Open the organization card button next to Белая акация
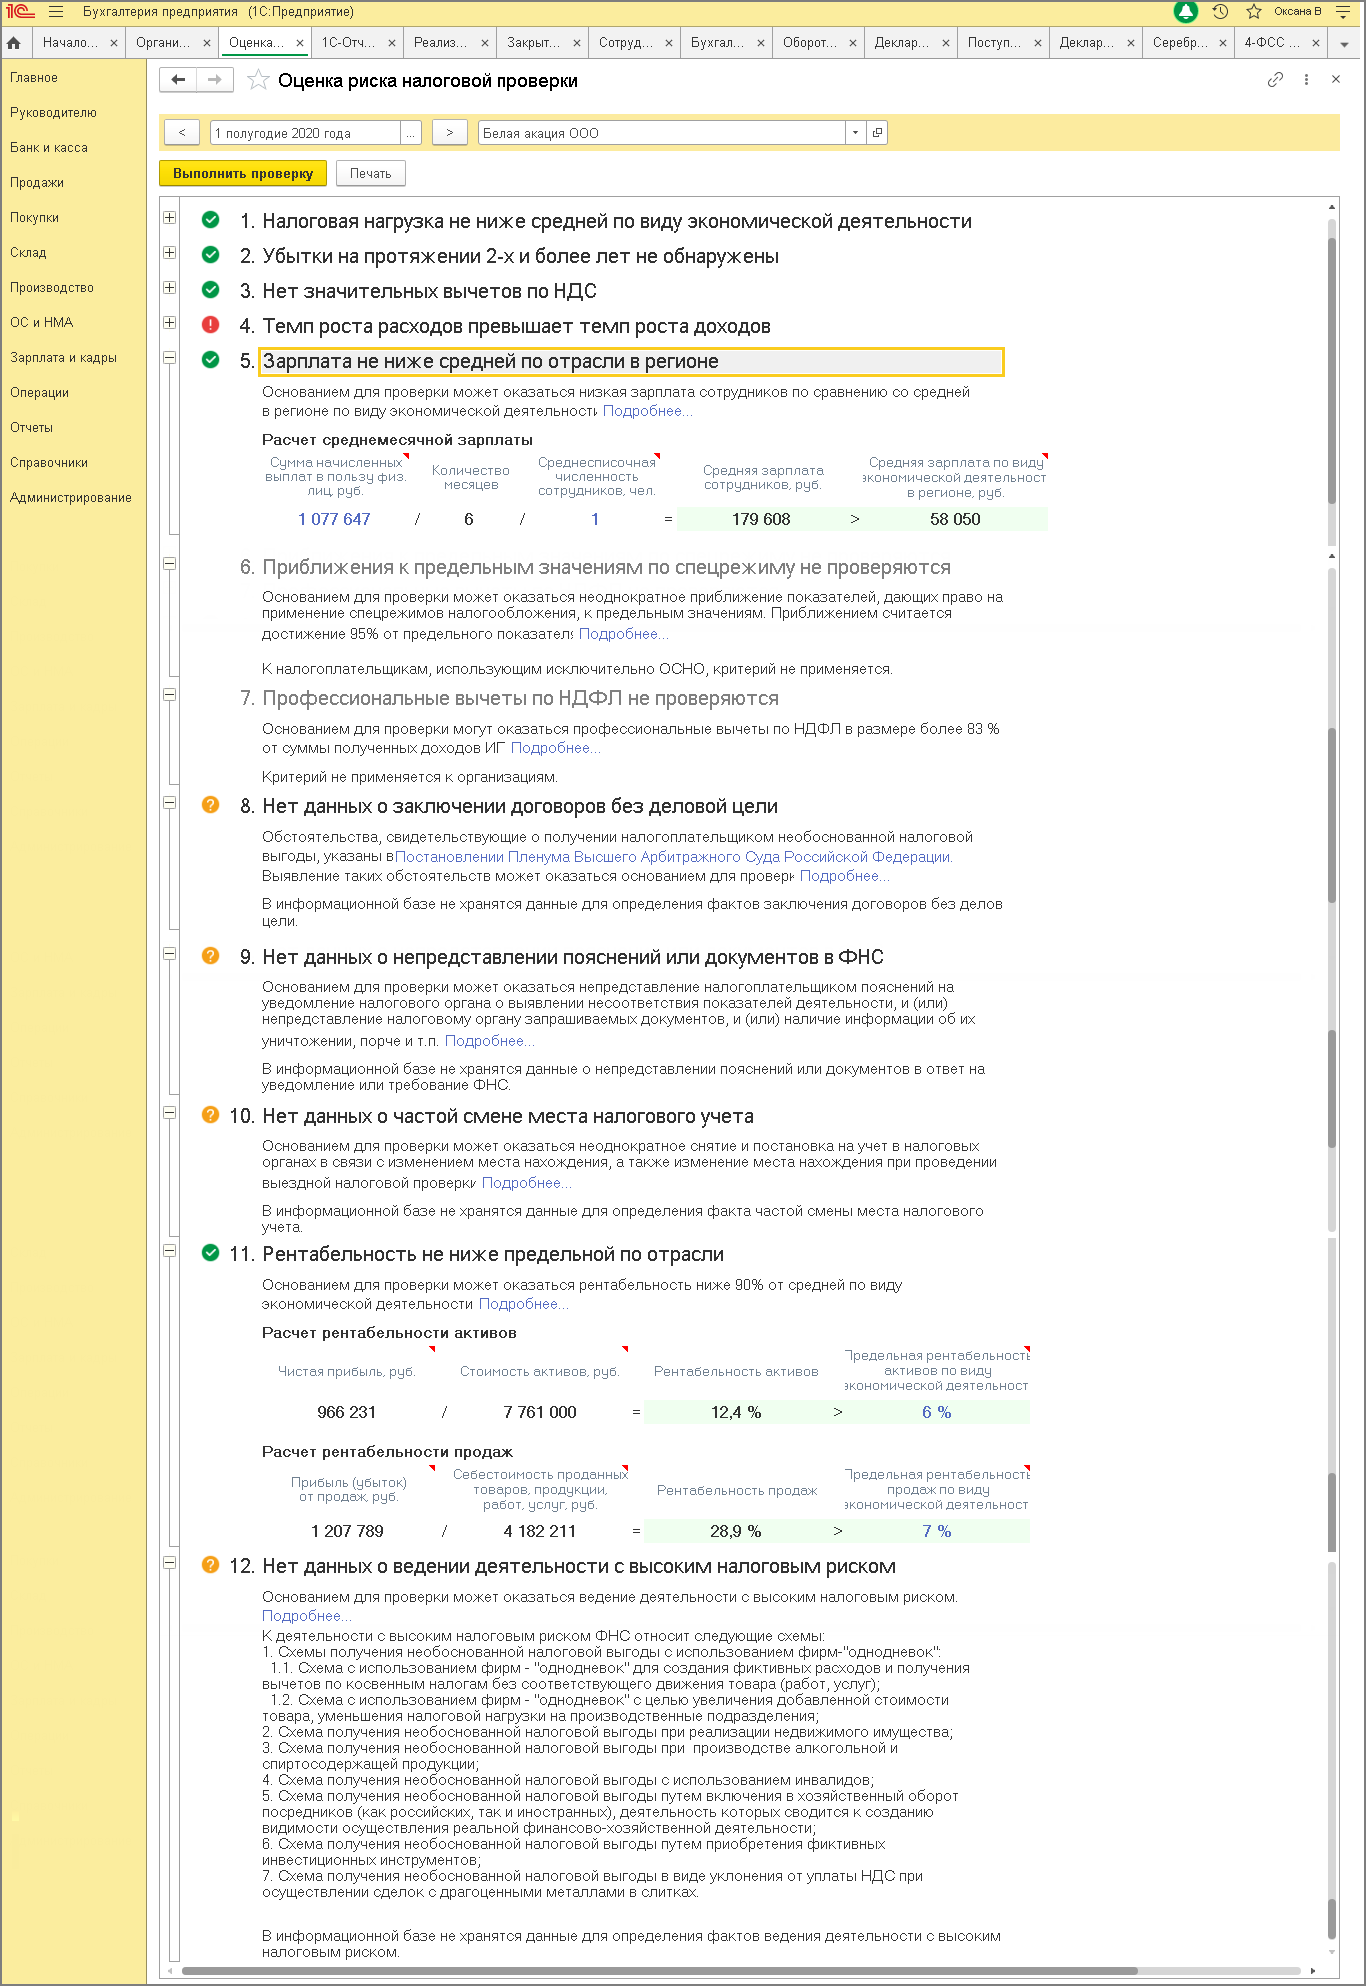Screen dimensions: 1366x1986 point(877,133)
